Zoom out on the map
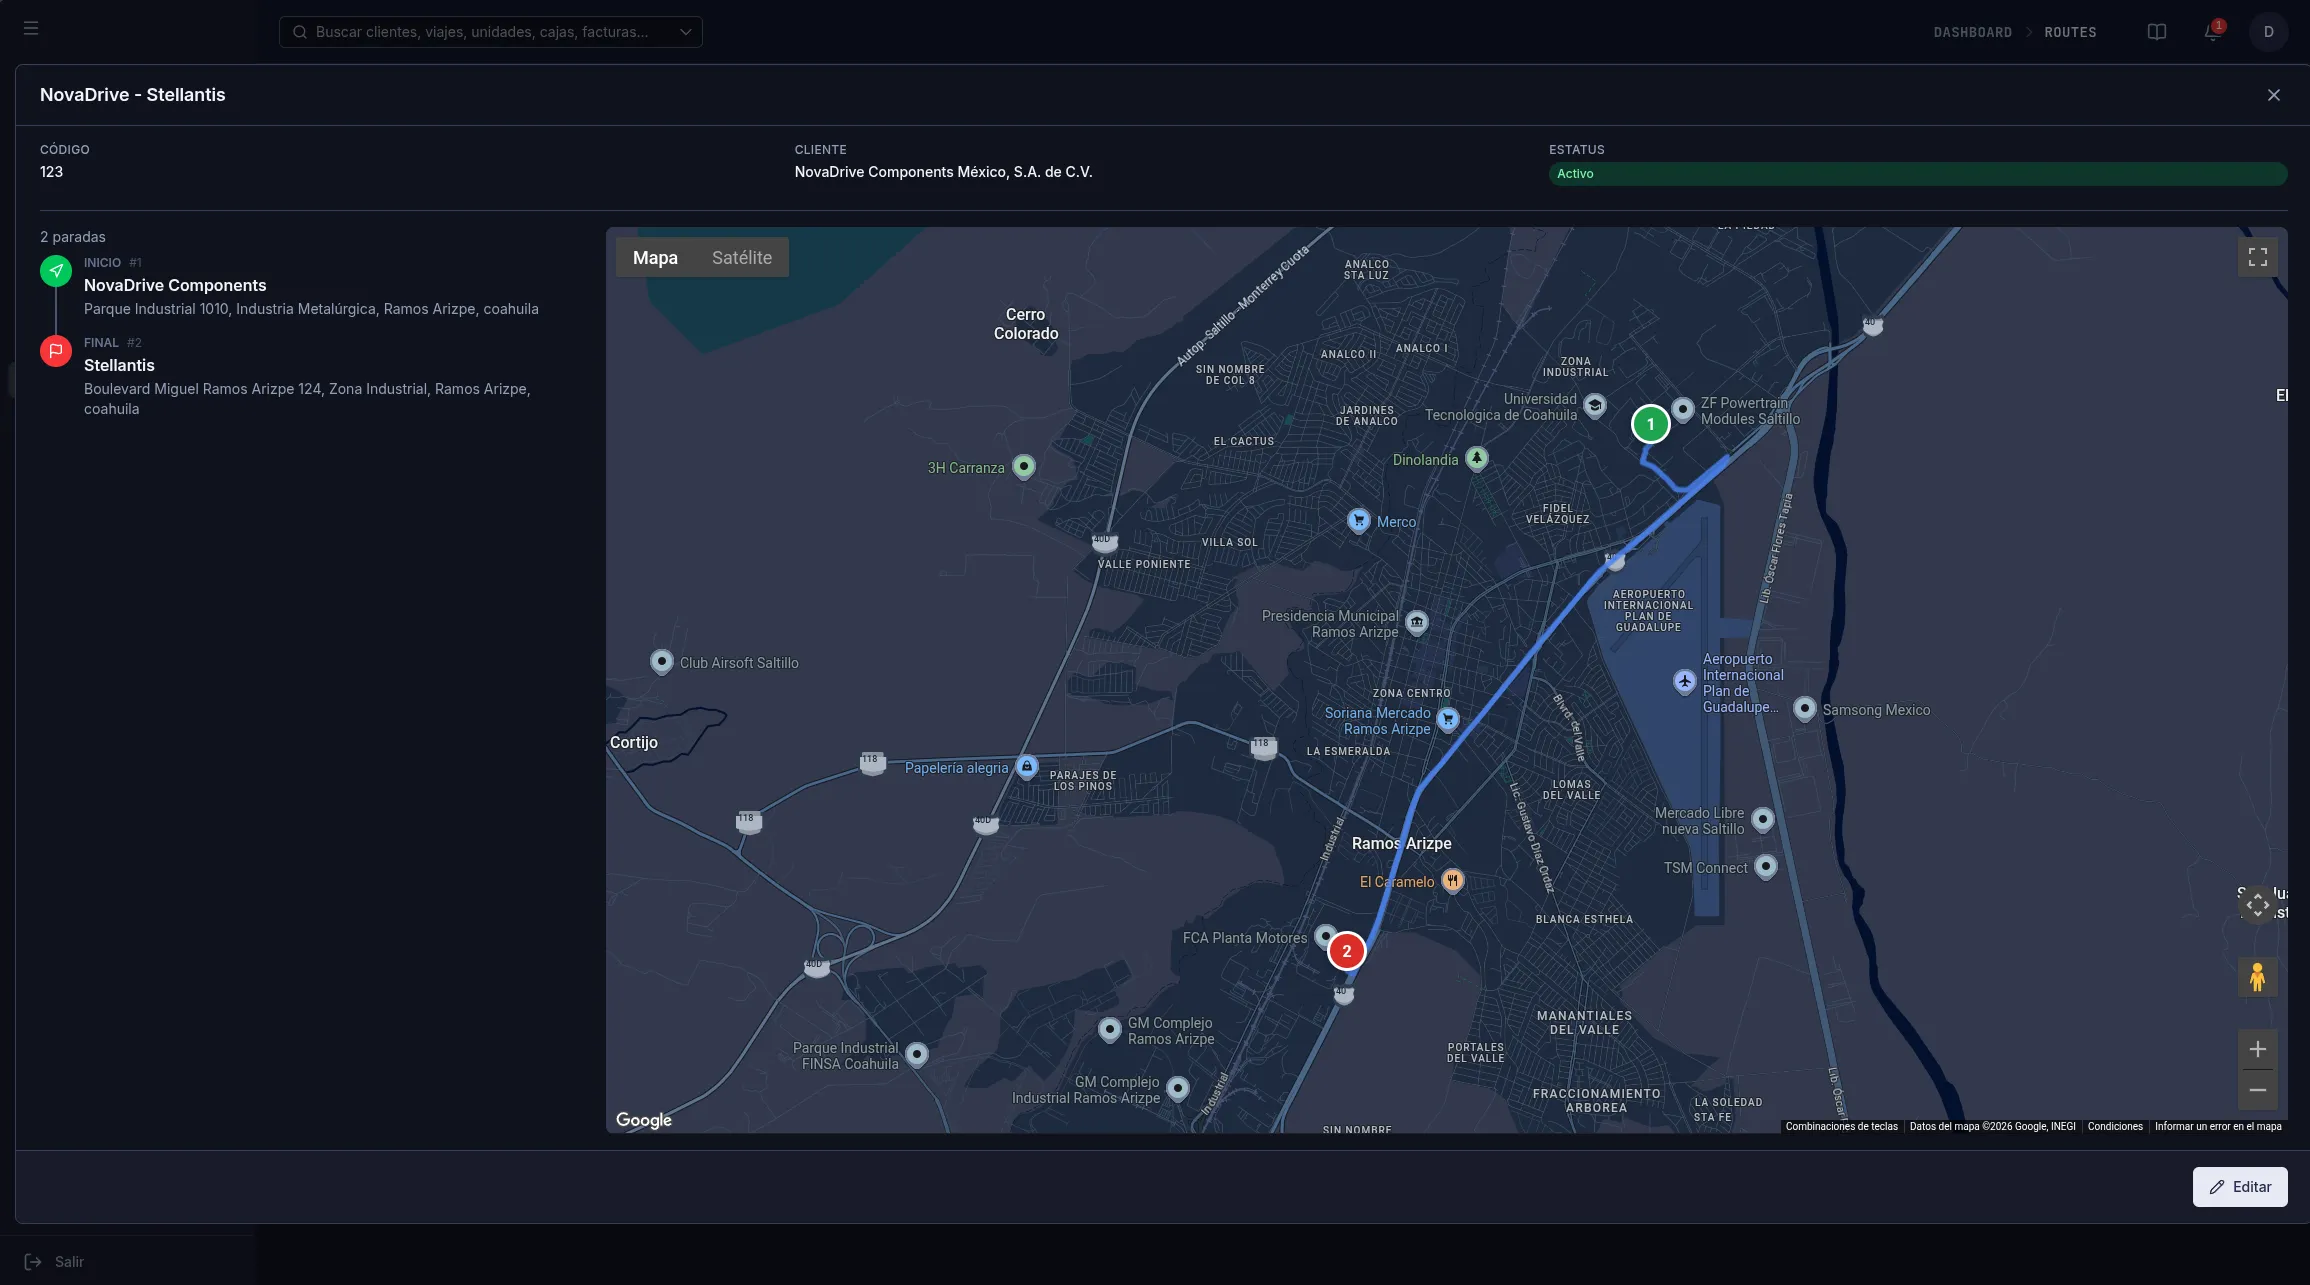 tap(2257, 1090)
